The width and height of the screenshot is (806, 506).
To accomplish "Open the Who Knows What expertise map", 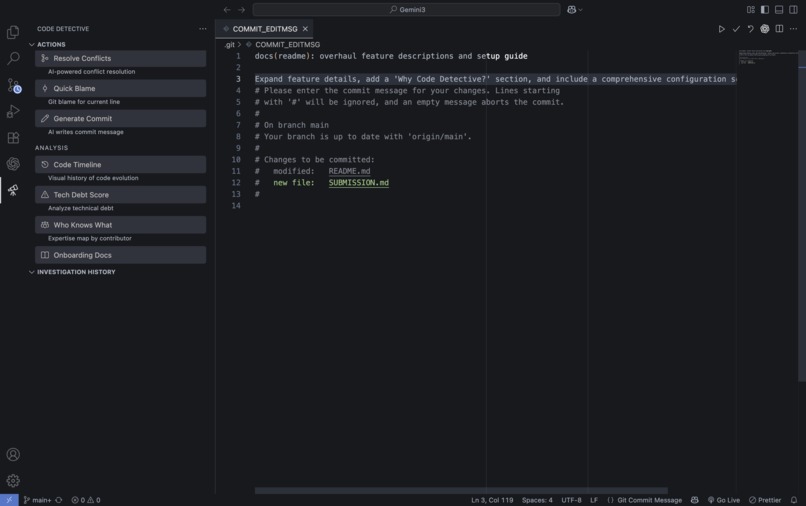I will point(120,225).
